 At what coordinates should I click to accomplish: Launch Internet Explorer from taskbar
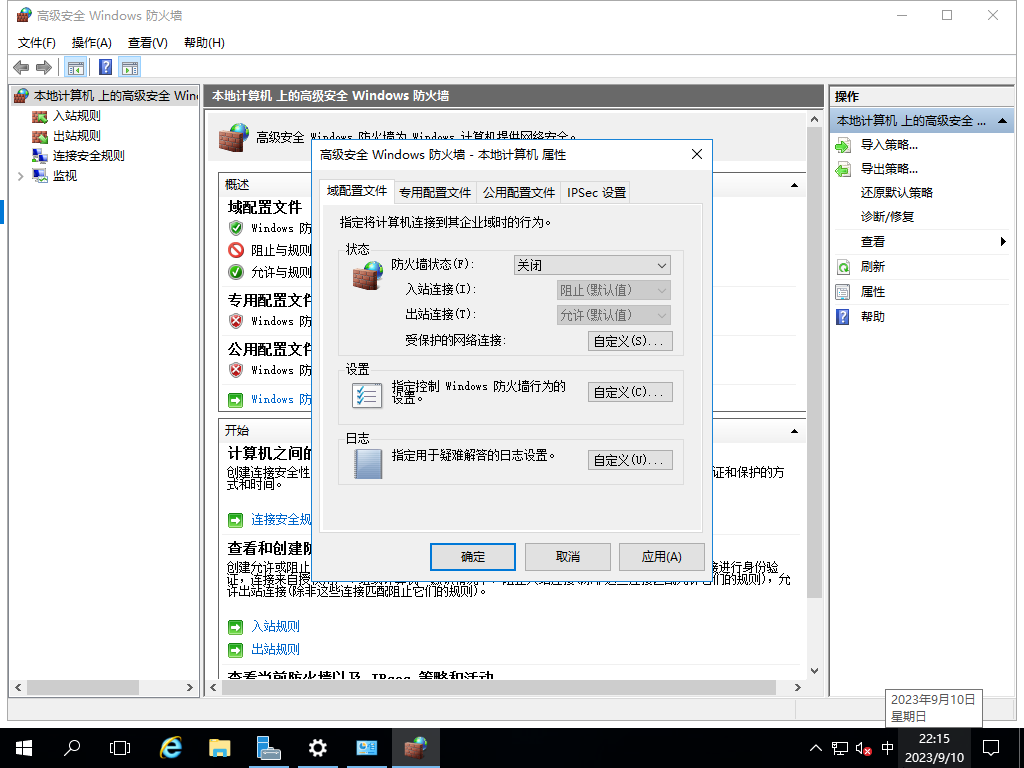pos(171,748)
